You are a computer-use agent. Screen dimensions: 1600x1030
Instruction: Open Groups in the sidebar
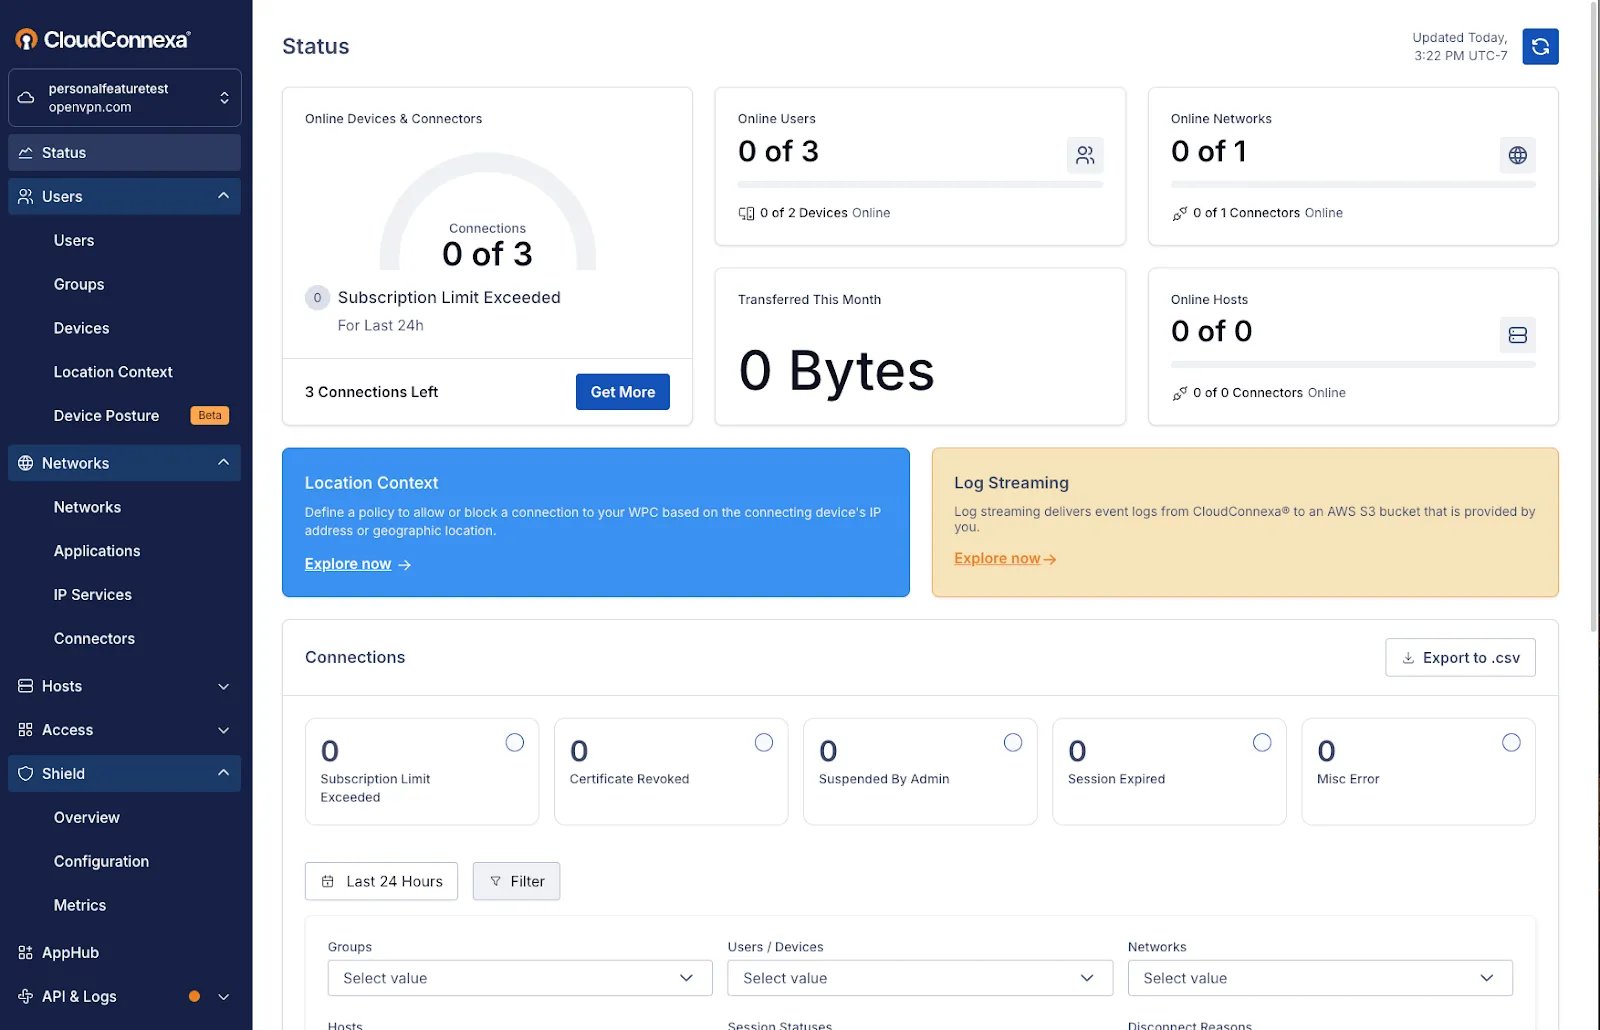pyautogui.click(x=79, y=285)
